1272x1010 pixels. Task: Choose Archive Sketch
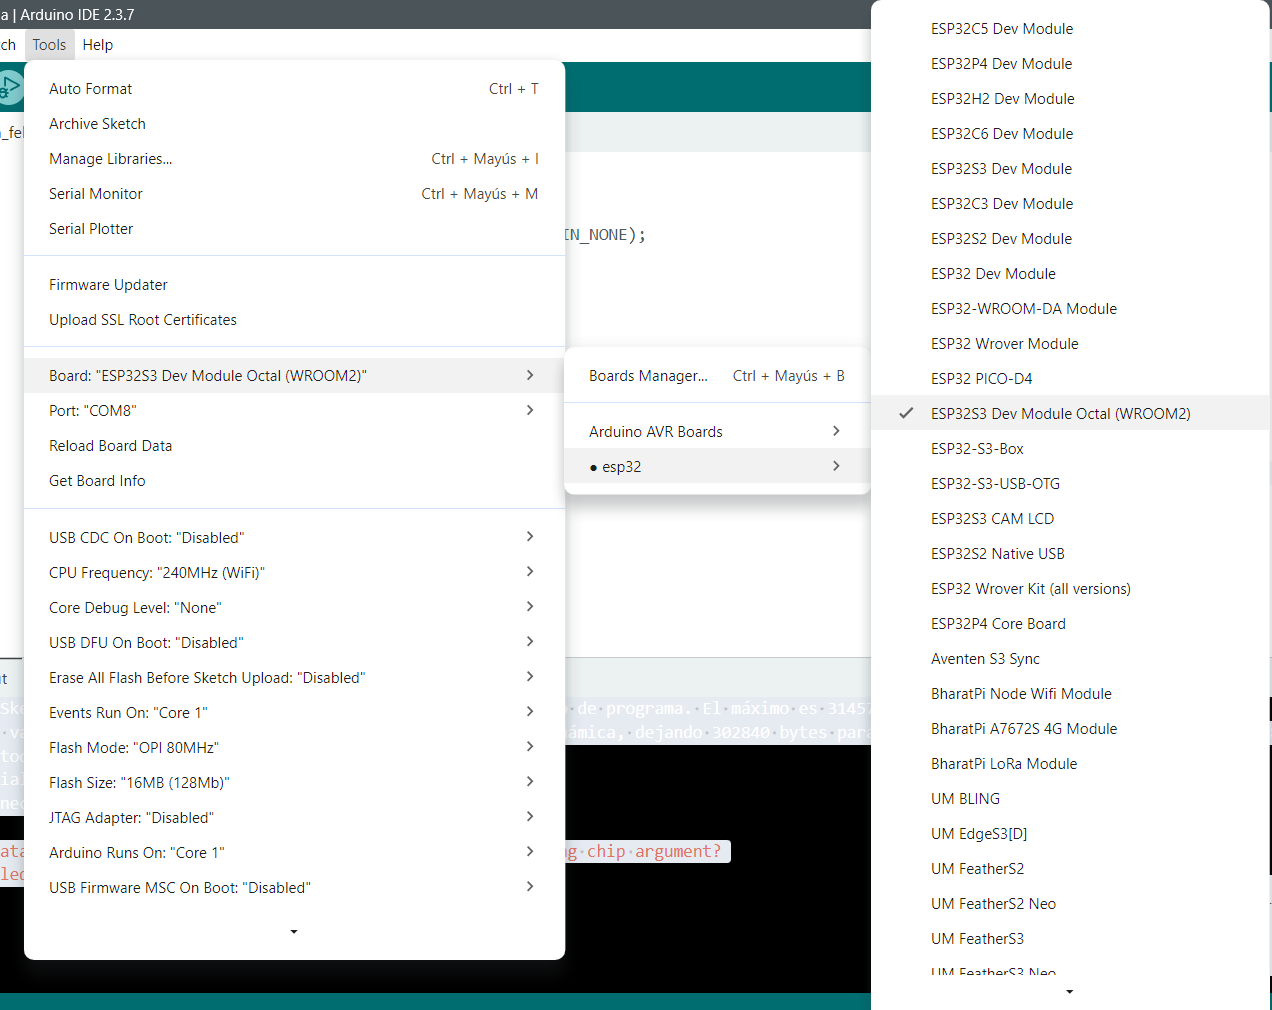pos(294,124)
